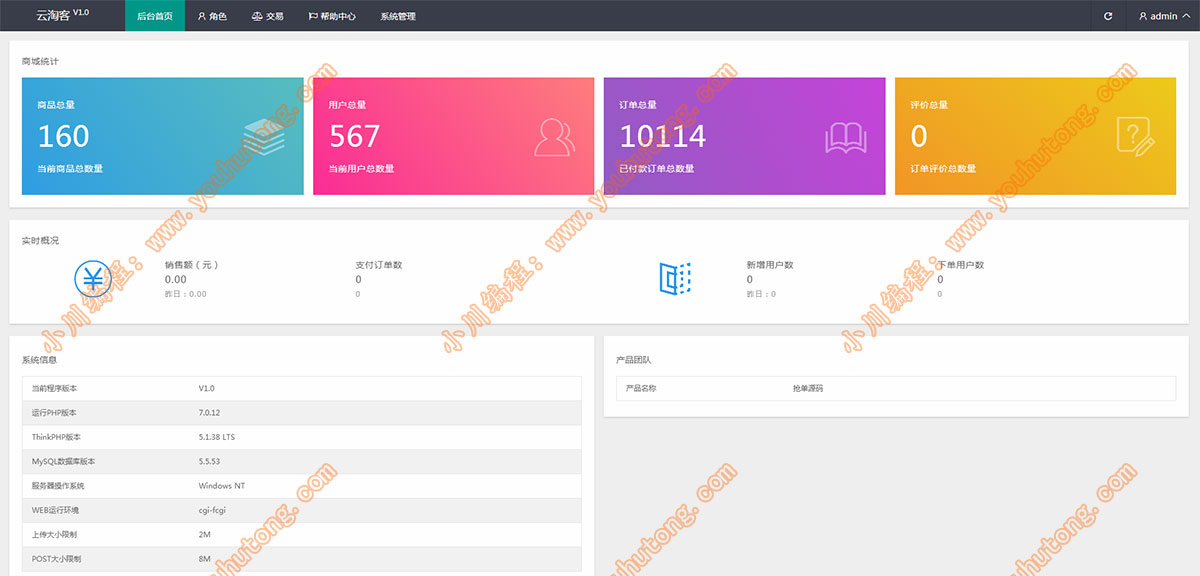Click the blue door icon in 实时概况
The image size is (1200, 576).
(676, 279)
